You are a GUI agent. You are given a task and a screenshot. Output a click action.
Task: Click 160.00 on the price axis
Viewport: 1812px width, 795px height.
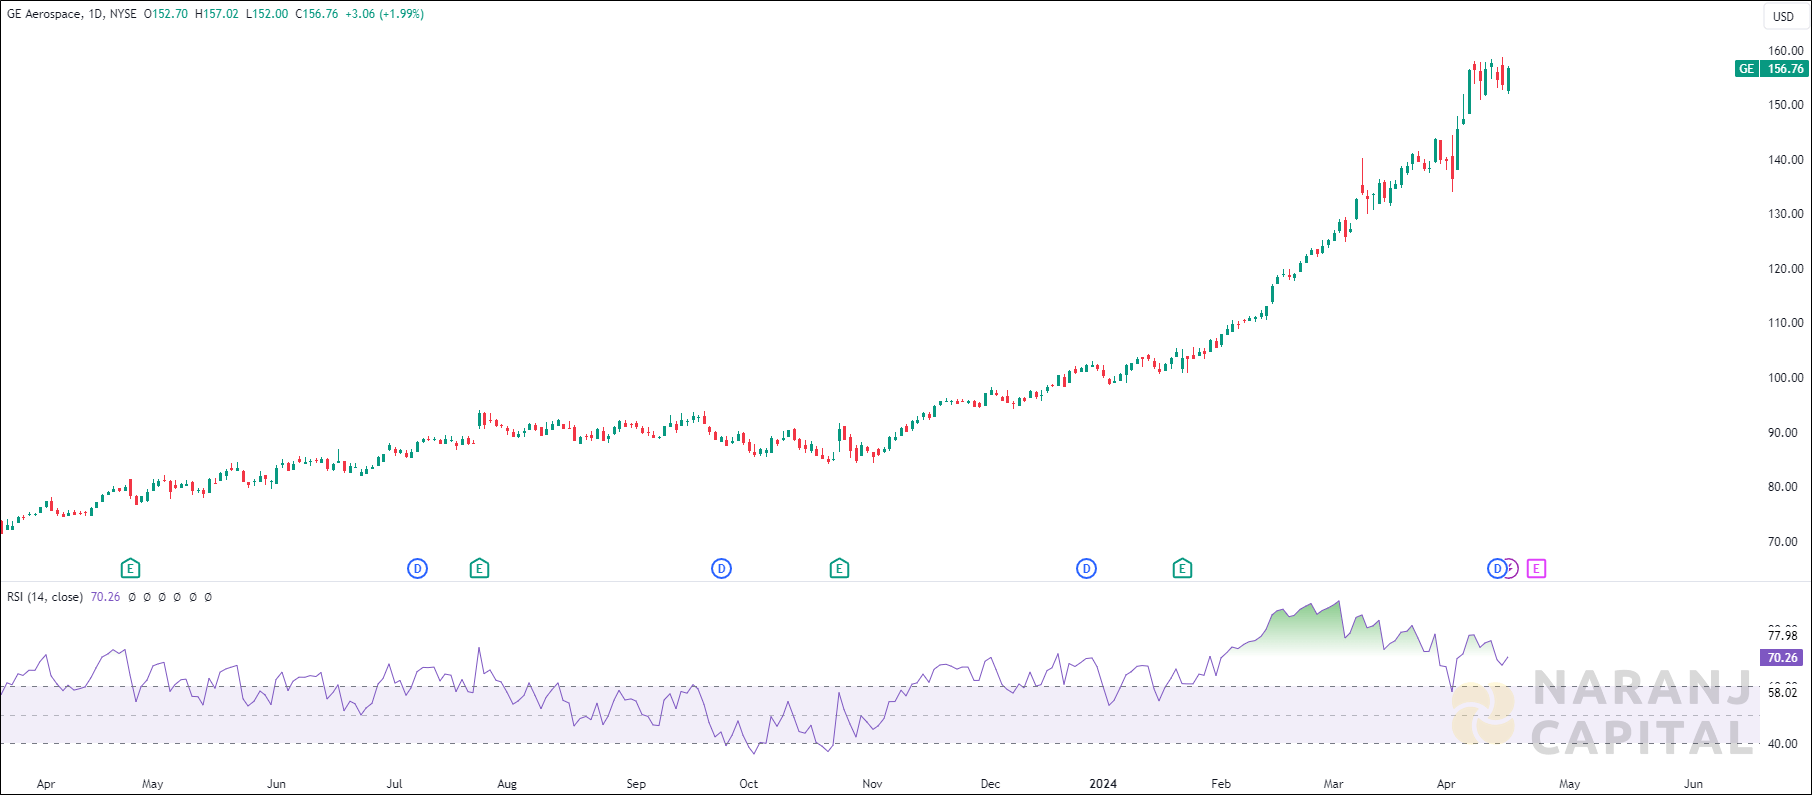1785,51
